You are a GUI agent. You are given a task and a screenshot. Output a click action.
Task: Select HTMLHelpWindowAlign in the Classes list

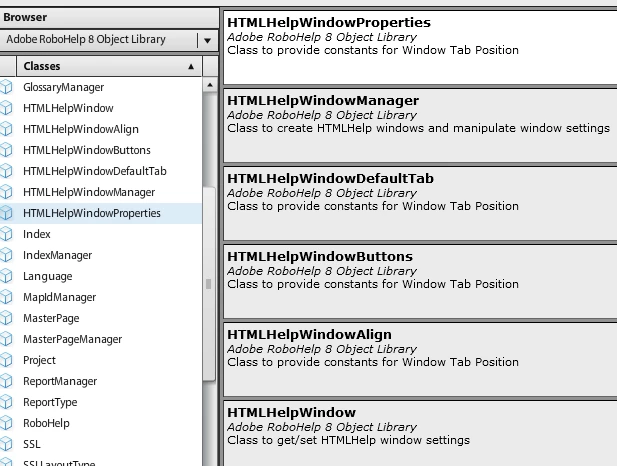pyautogui.click(x=101, y=129)
